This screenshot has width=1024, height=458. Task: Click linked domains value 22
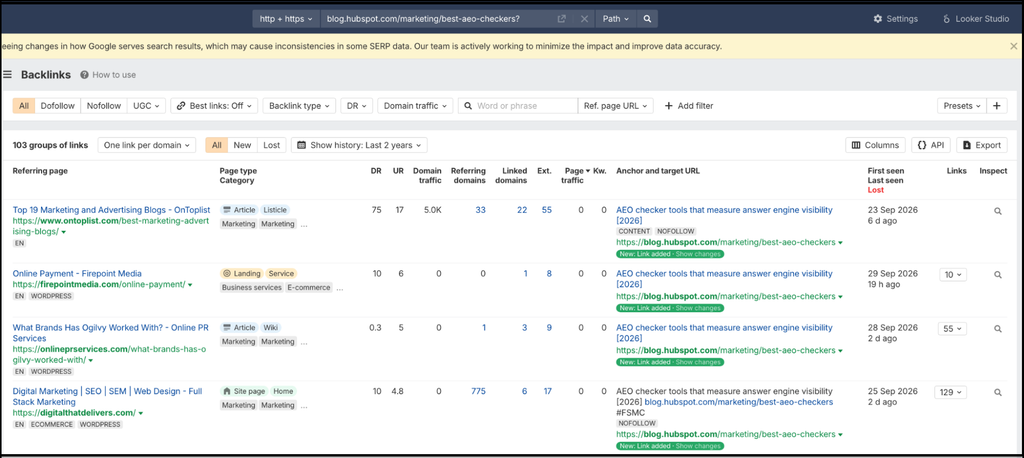pyautogui.click(x=522, y=210)
